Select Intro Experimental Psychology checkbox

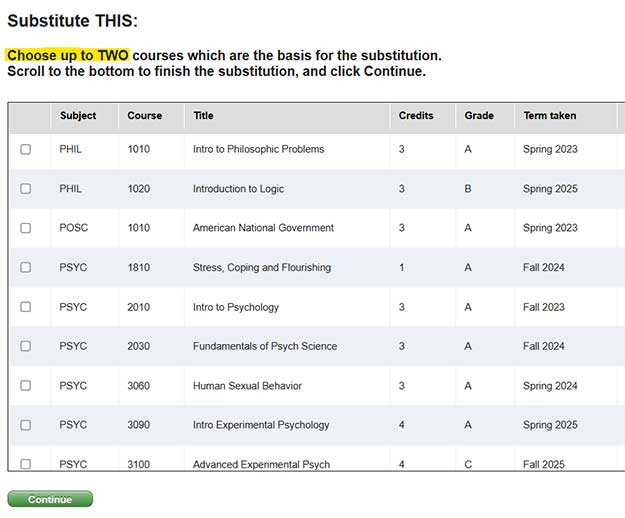26,425
